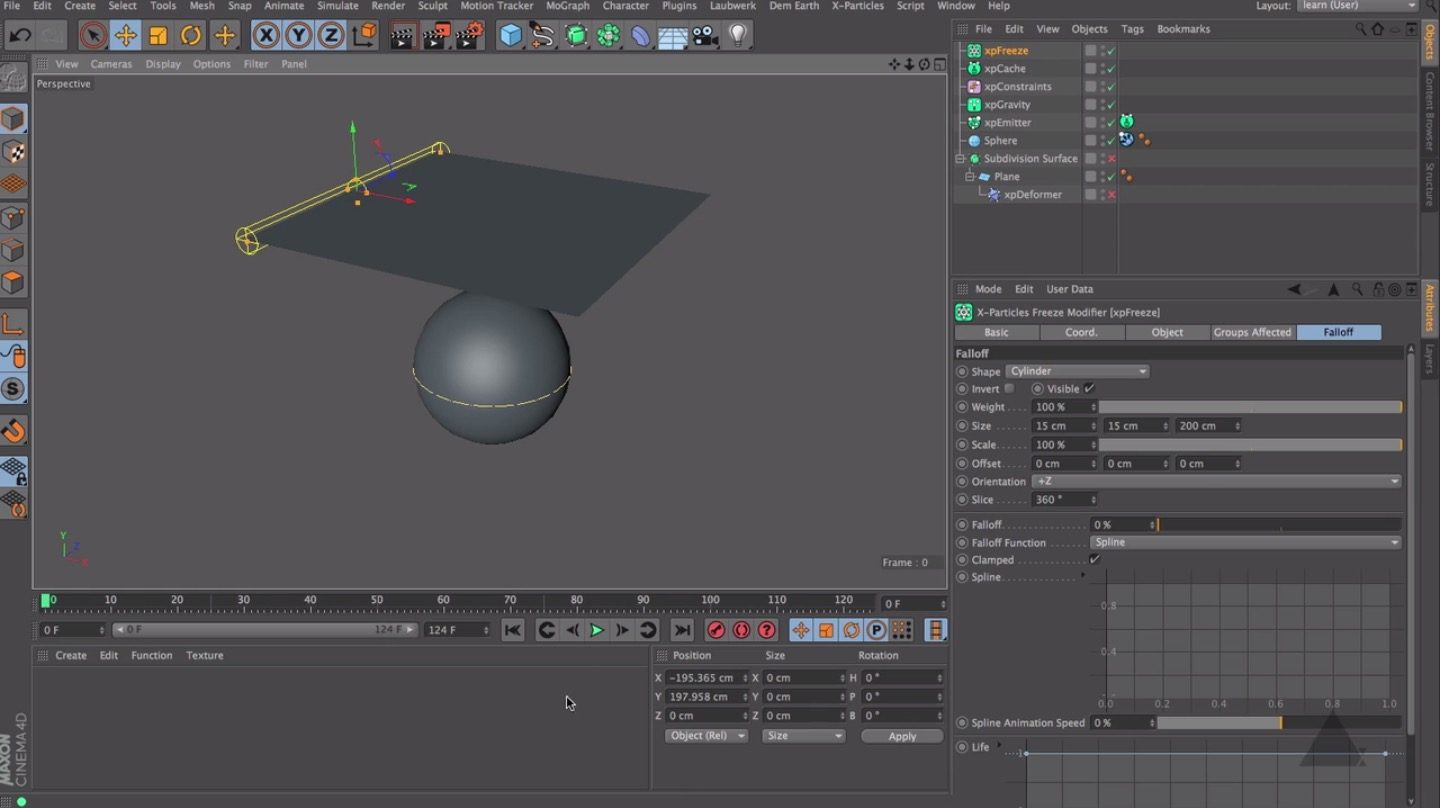Click the Camera object icon
The height and width of the screenshot is (808, 1440).
pyautogui.click(x=705, y=36)
